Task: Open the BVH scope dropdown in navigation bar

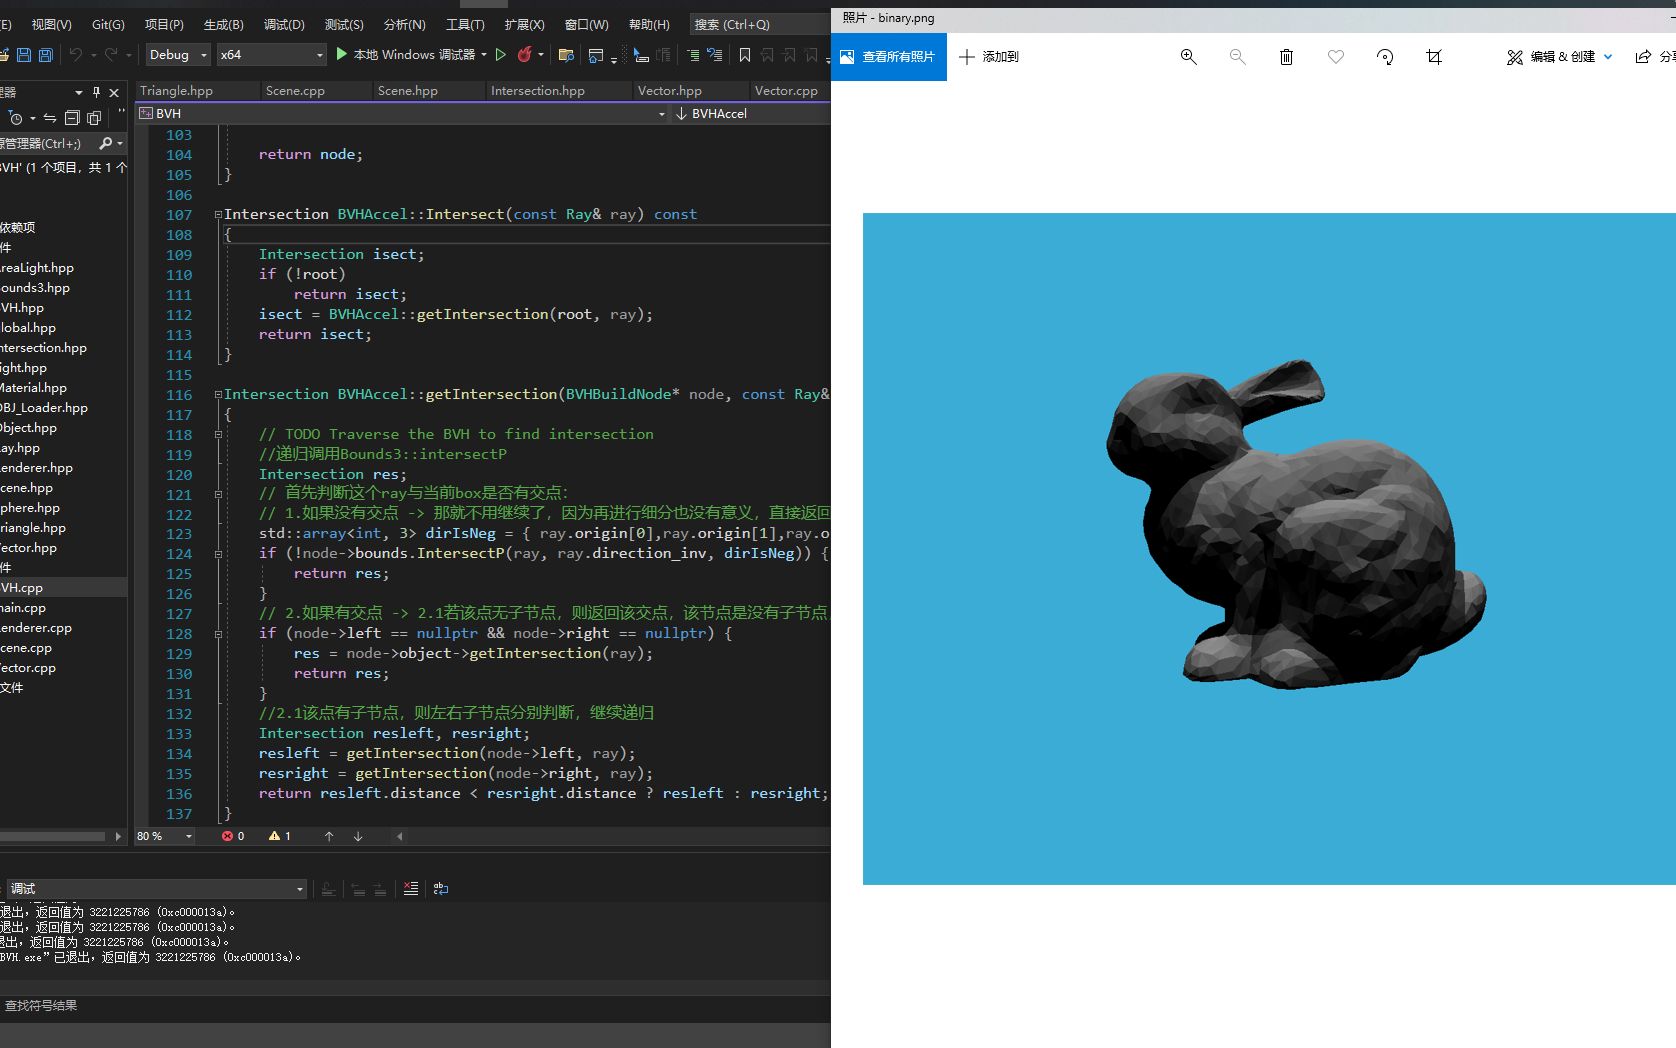Action: [x=402, y=114]
